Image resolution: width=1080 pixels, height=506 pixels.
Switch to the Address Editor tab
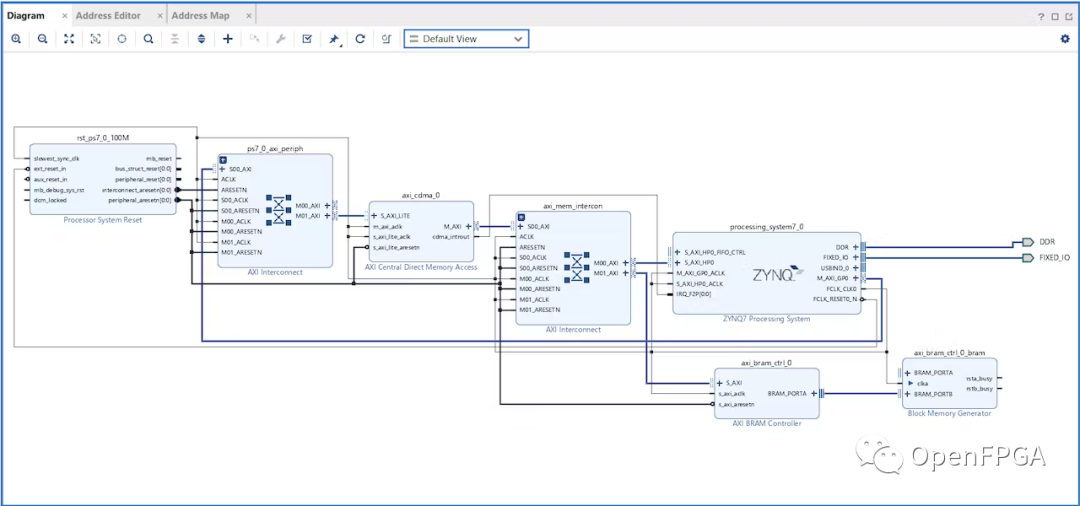pos(108,16)
